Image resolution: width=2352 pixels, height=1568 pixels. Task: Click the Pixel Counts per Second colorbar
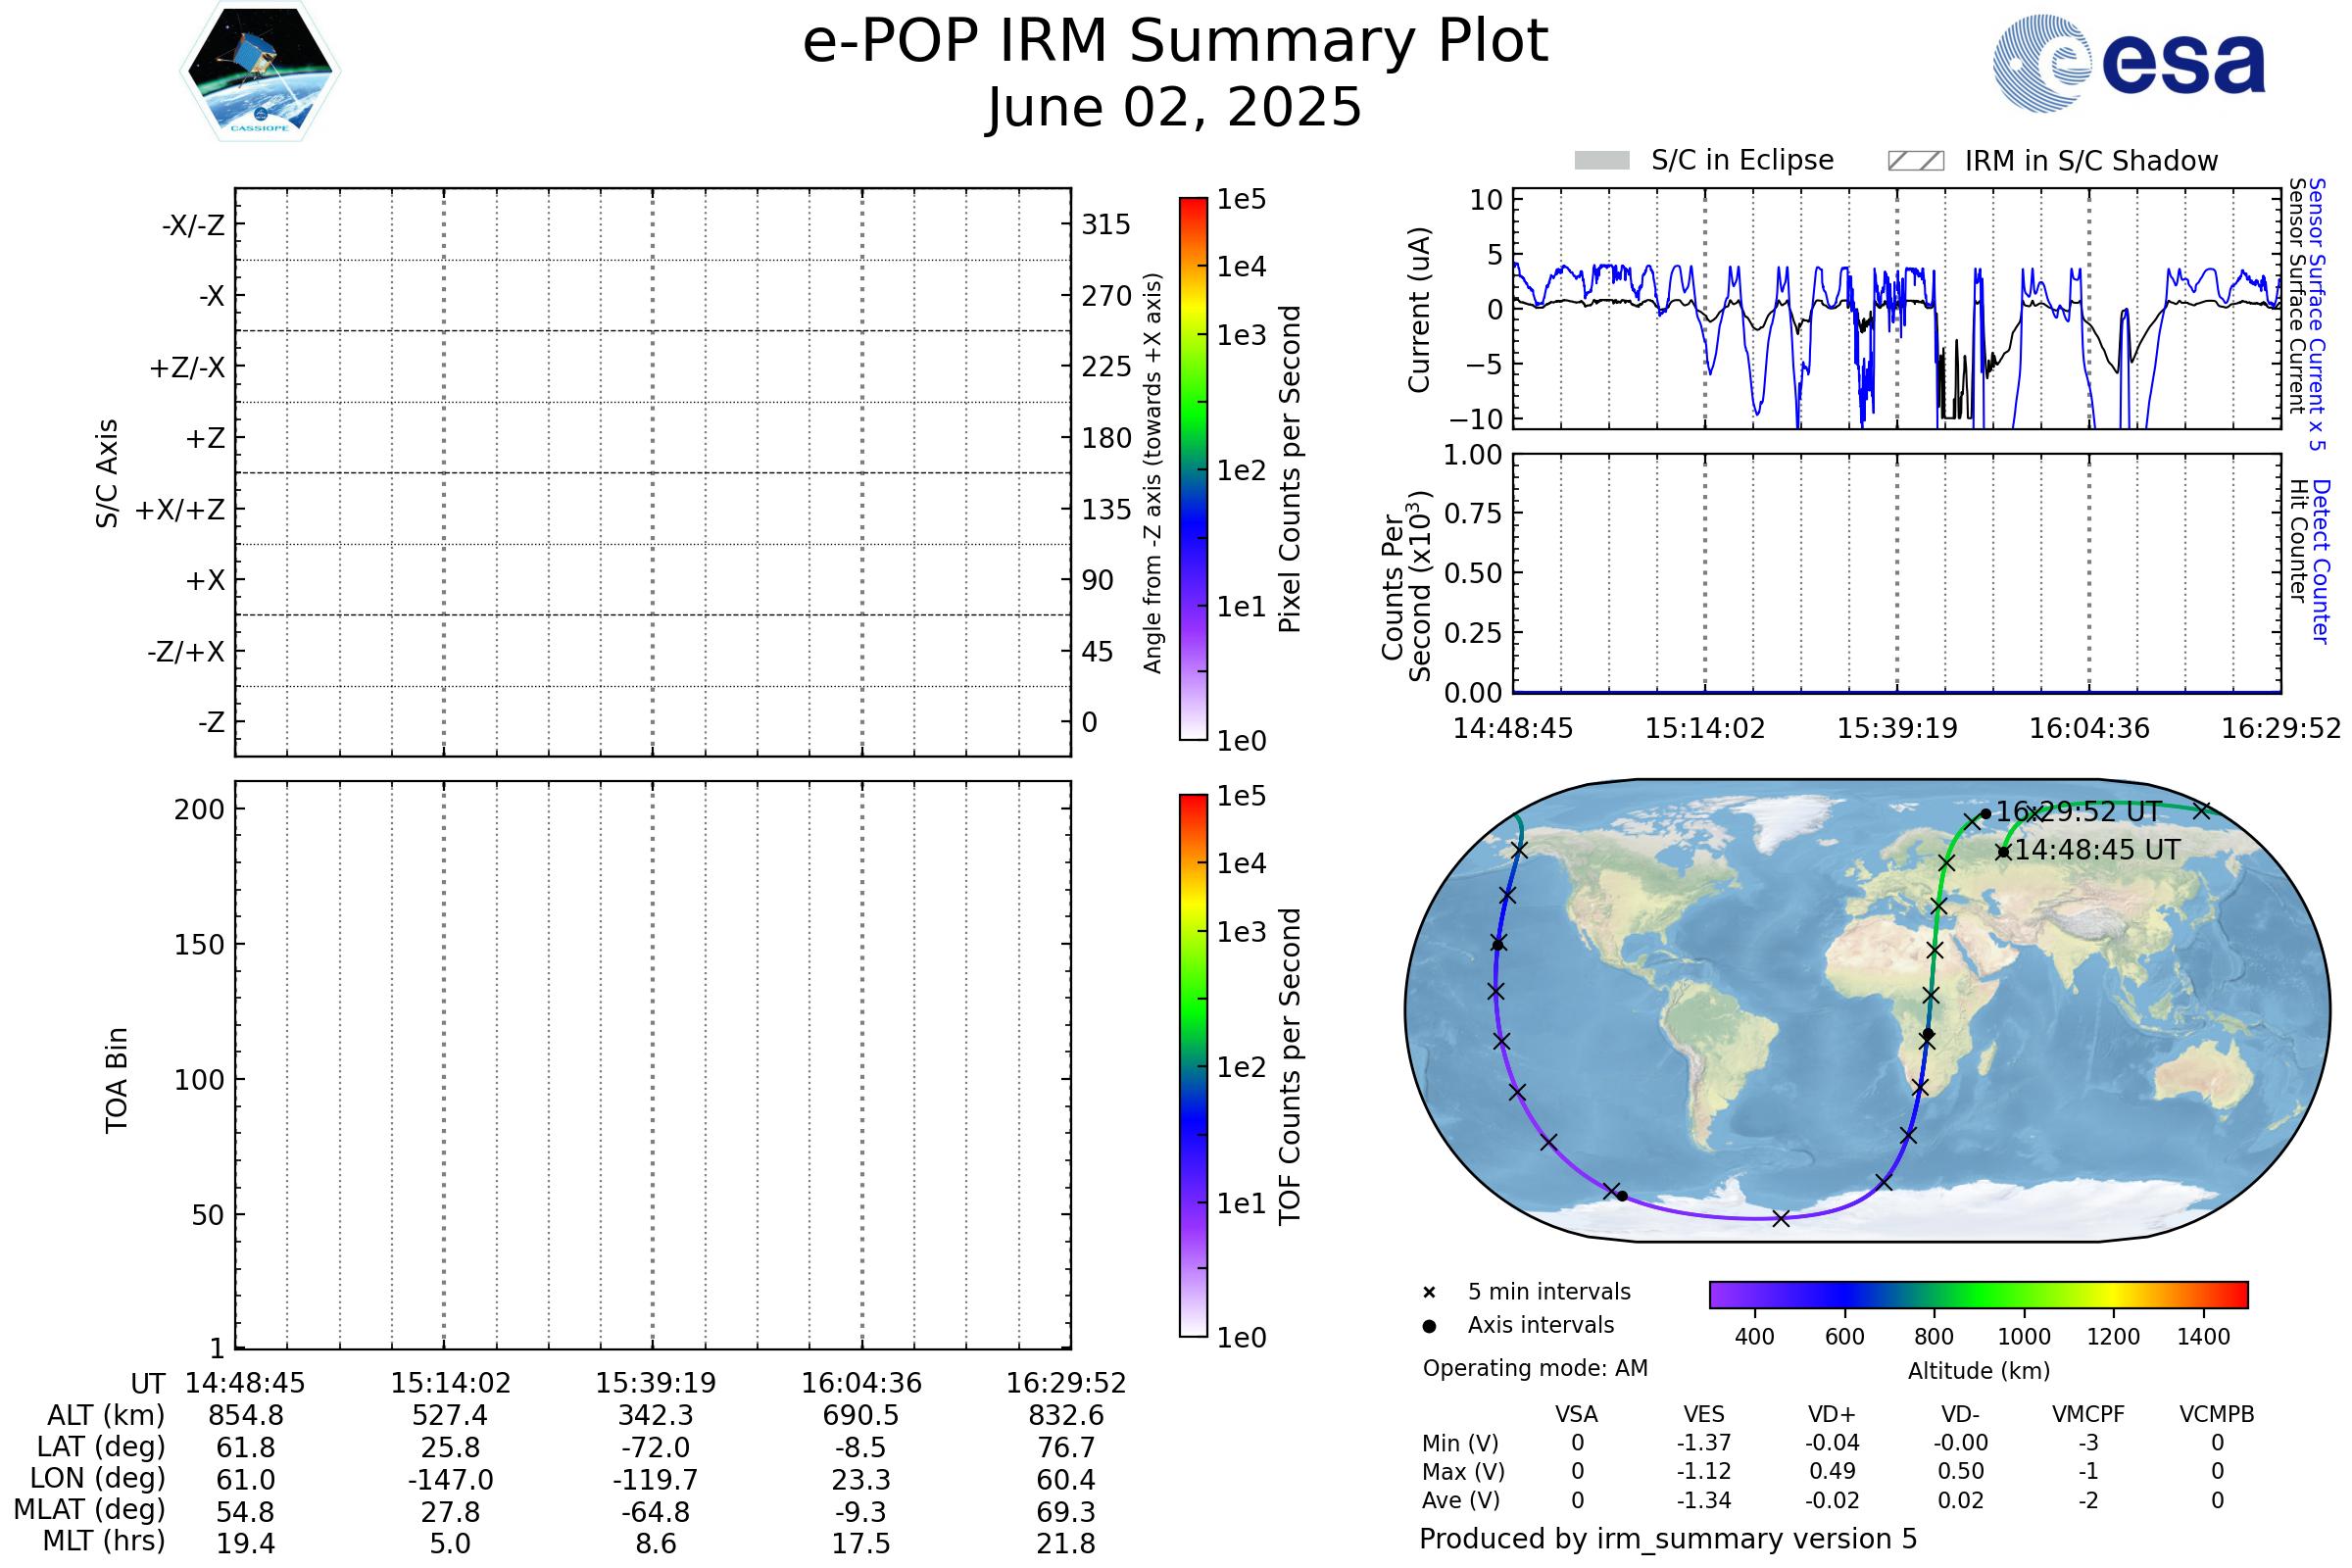pos(1193,469)
